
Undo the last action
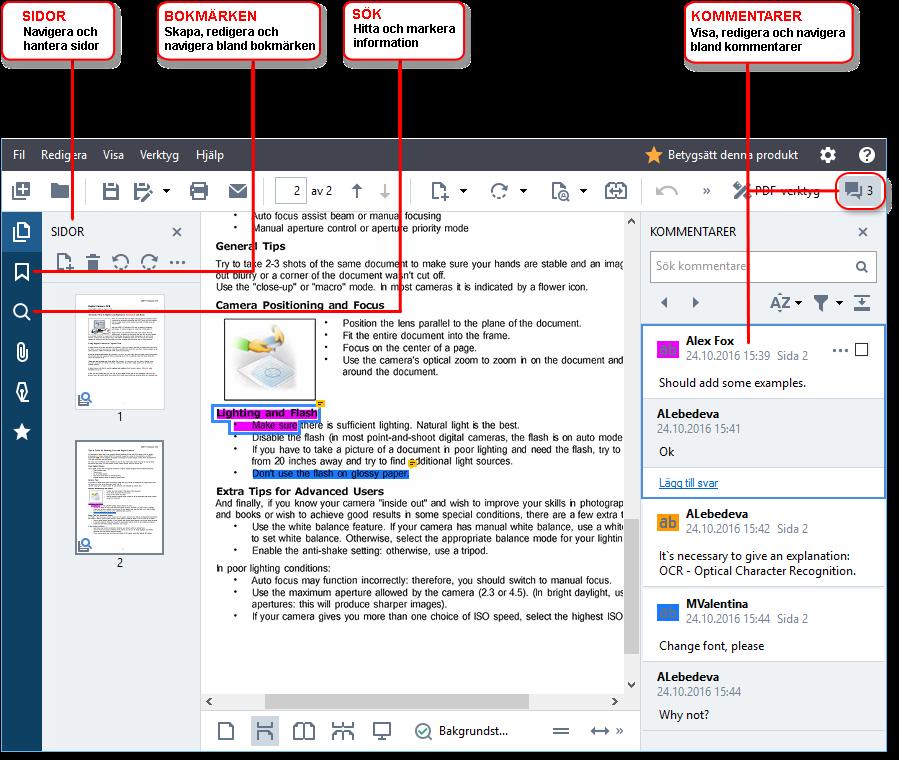pyautogui.click(x=666, y=191)
